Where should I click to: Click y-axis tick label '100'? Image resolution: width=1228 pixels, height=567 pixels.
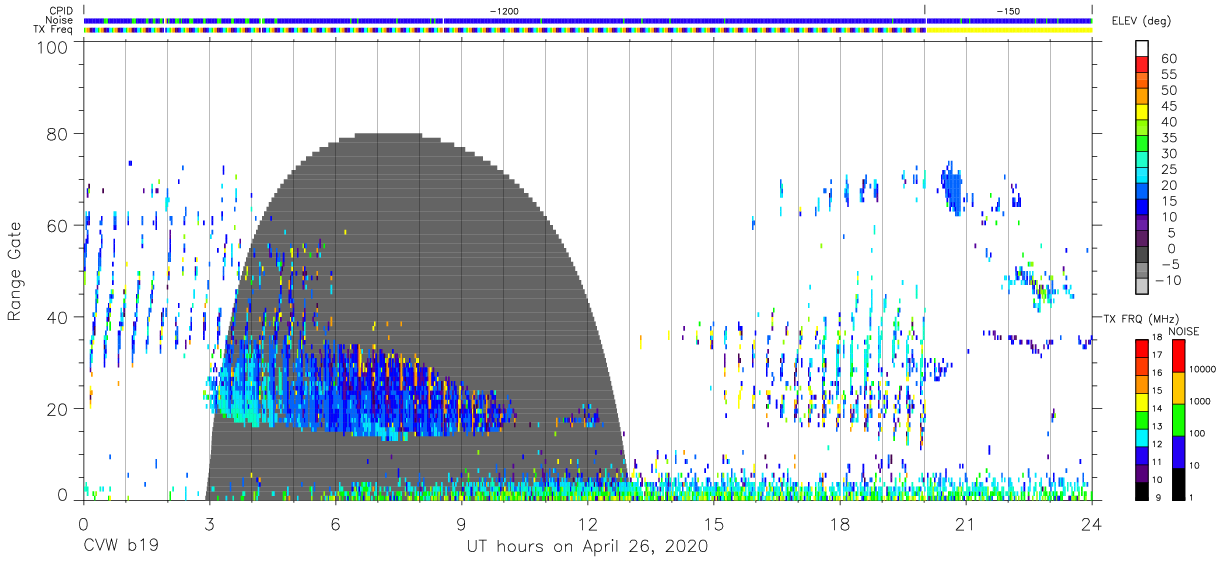tap(53, 46)
